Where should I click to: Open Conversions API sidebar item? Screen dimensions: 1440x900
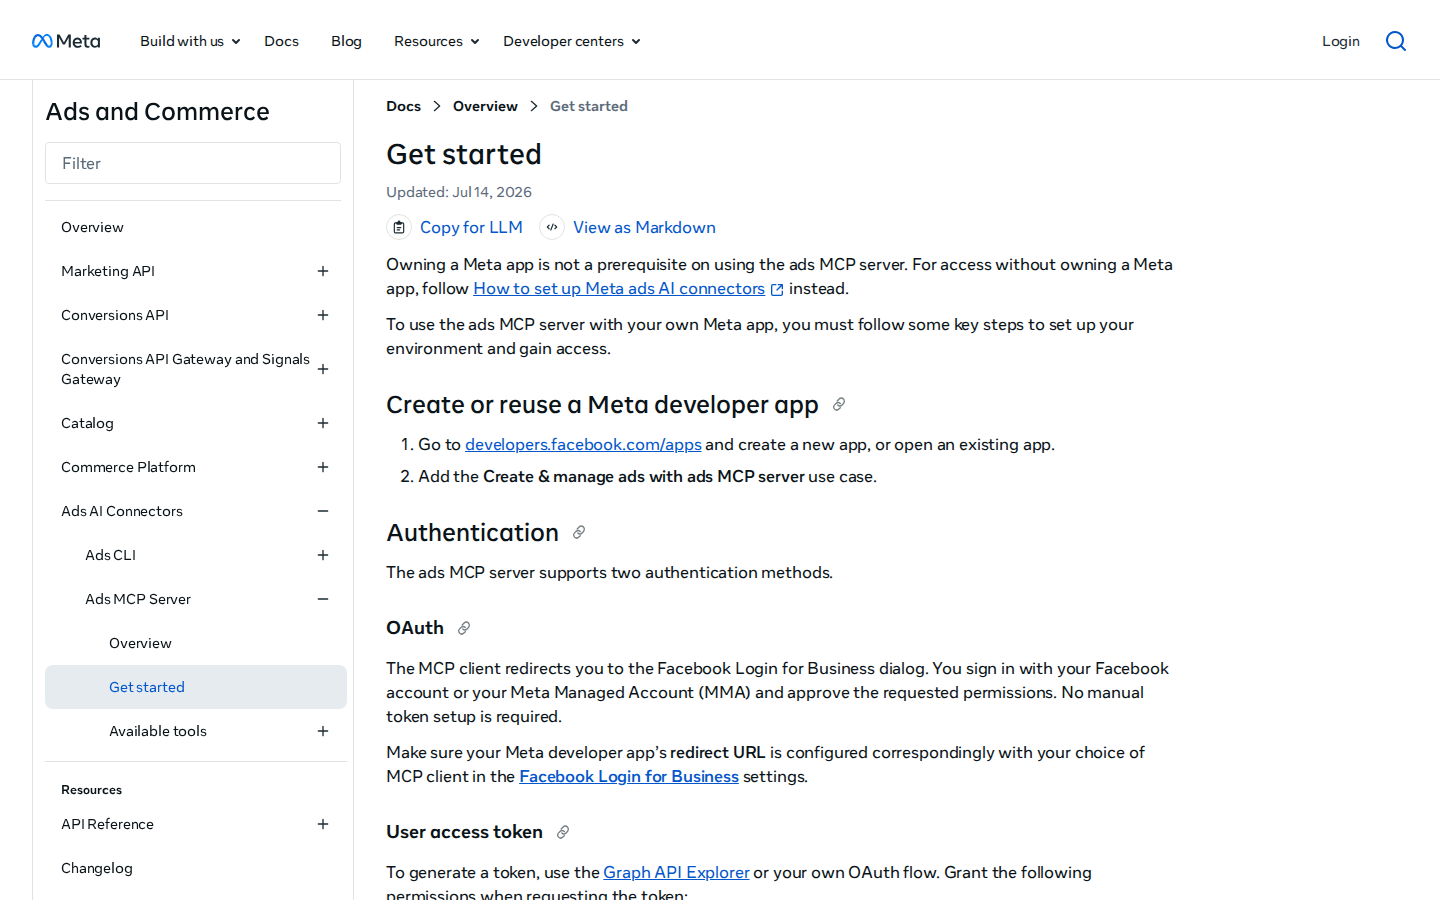pos(115,315)
